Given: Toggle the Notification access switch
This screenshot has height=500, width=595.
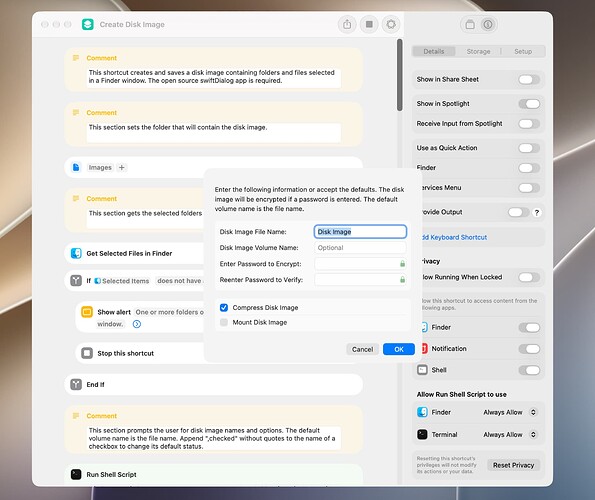Looking at the screenshot, I should point(529,349).
